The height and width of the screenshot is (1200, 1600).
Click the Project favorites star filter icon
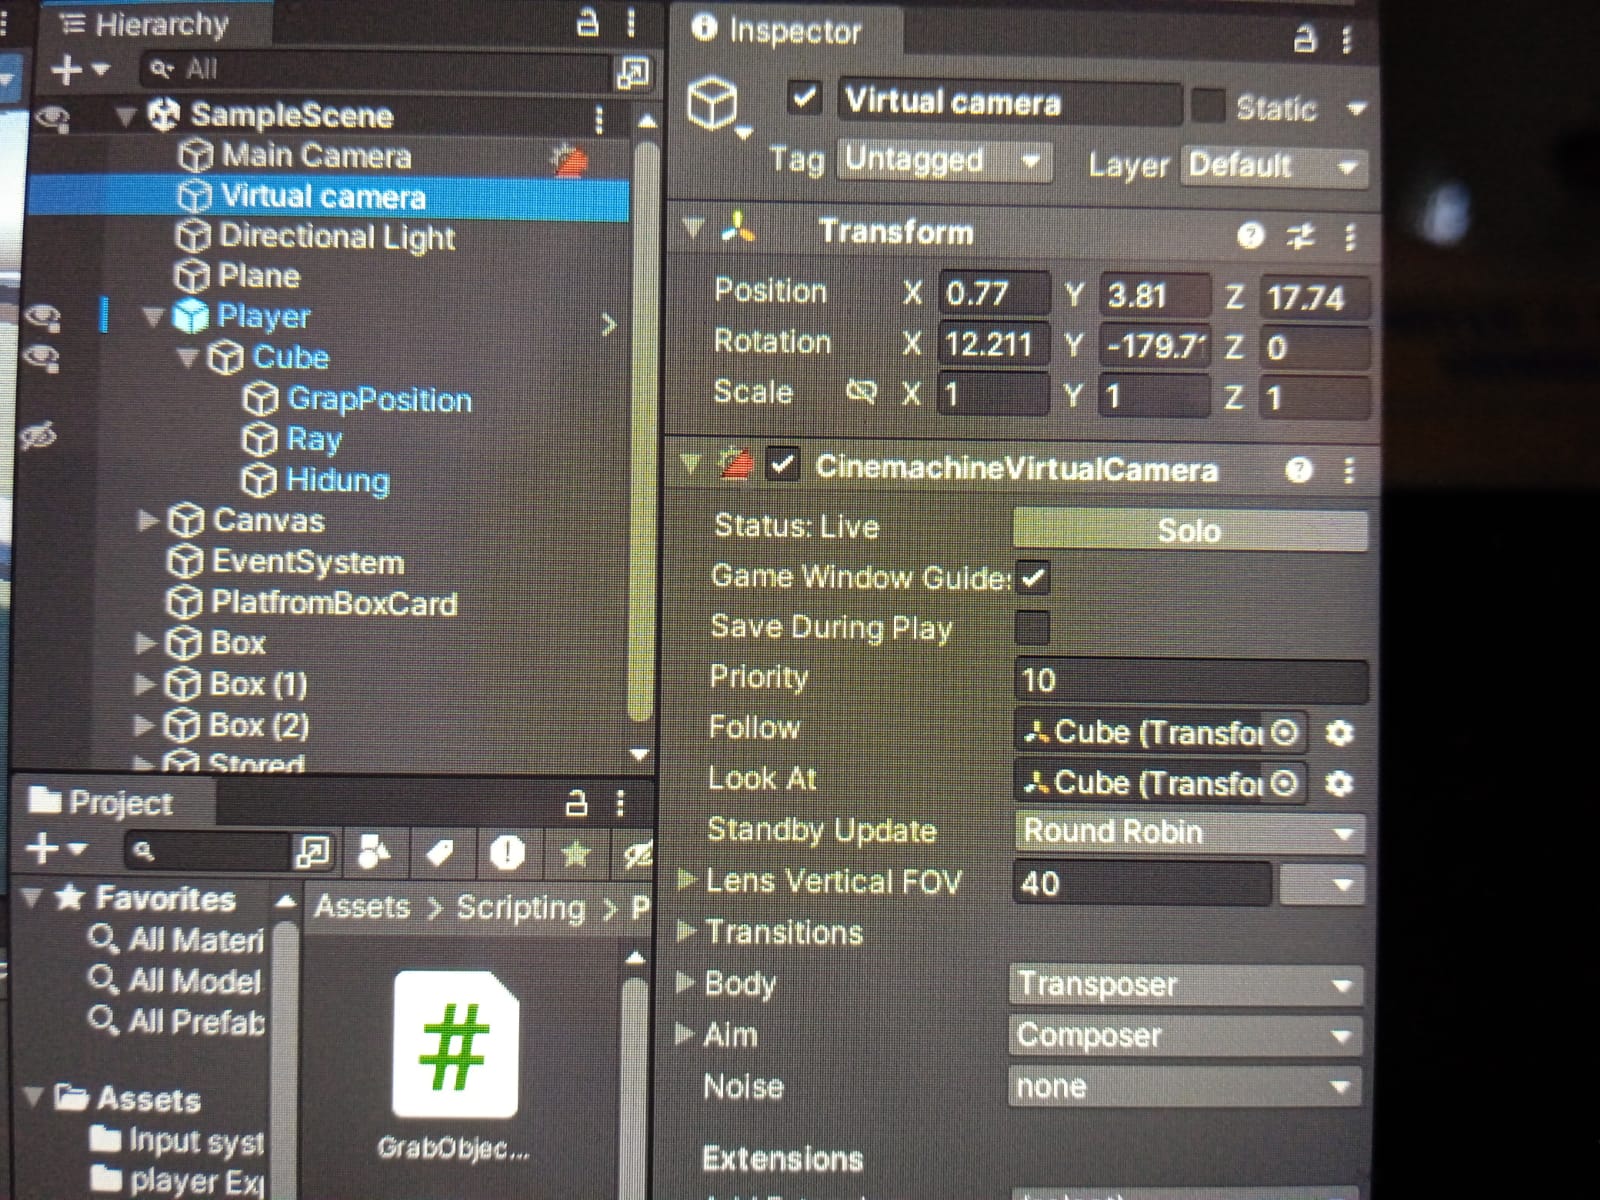point(575,853)
